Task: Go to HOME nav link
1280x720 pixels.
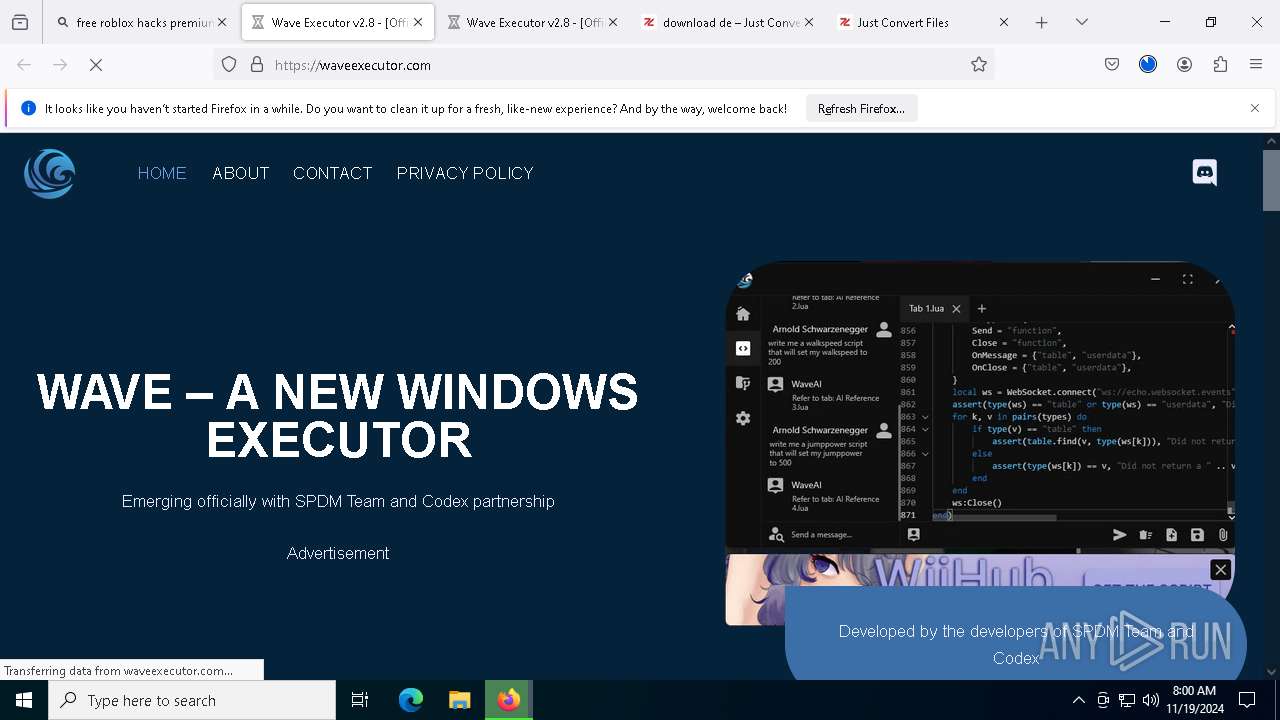Action: pos(162,173)
